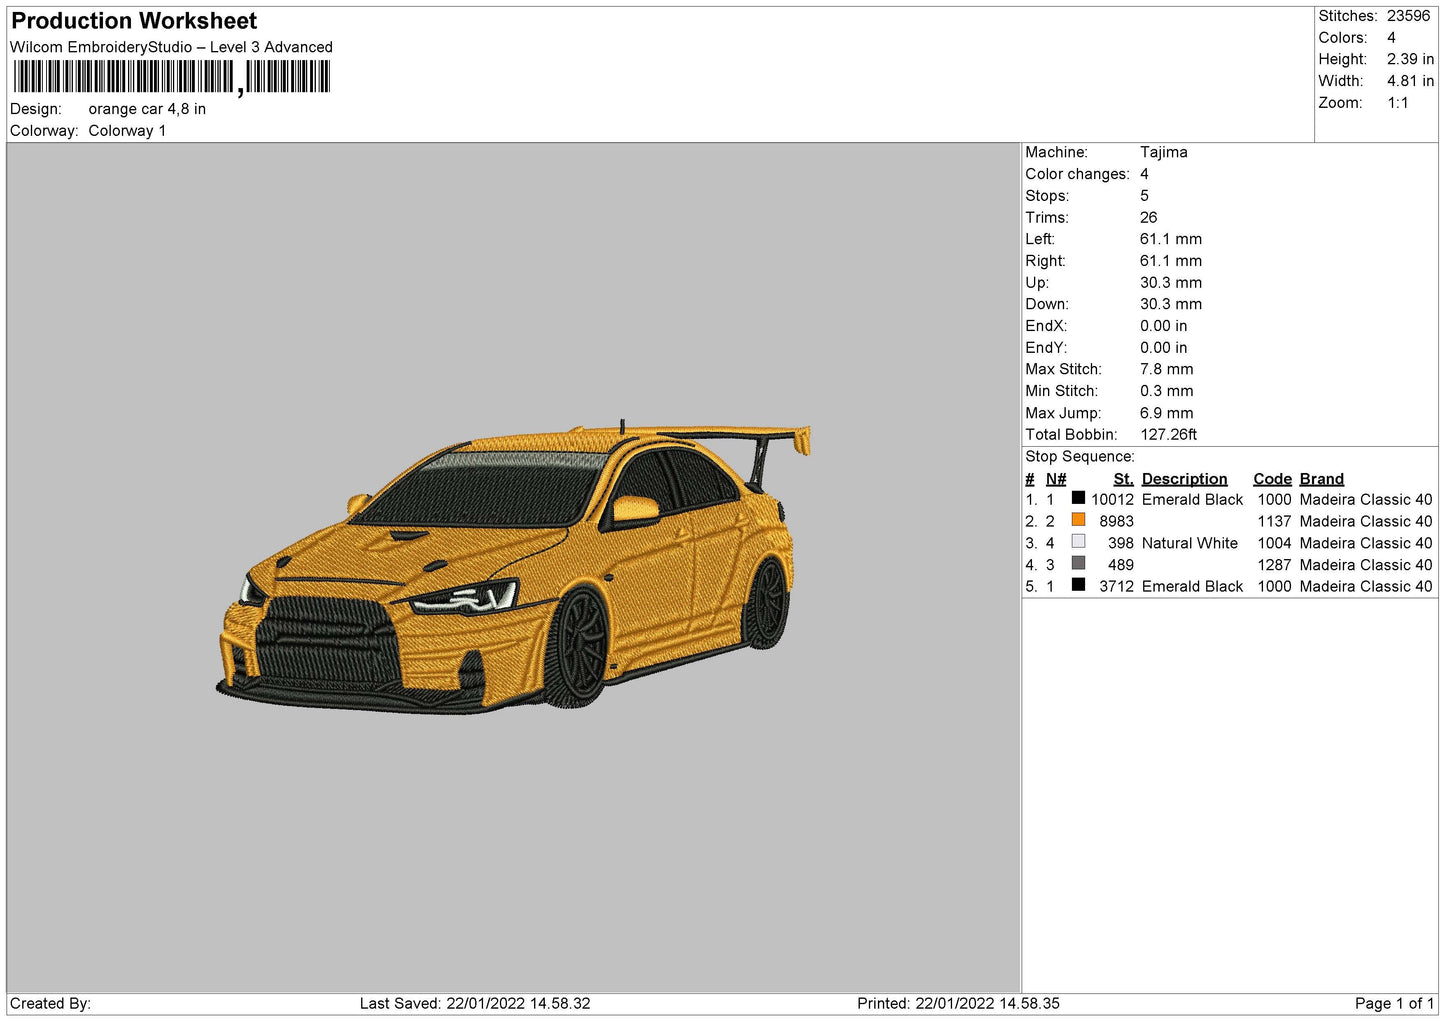Click the orange swatch in stop row 2
Image resolution: width=1445 pixels, height=1021 pixels.
tap(1078, 520)
